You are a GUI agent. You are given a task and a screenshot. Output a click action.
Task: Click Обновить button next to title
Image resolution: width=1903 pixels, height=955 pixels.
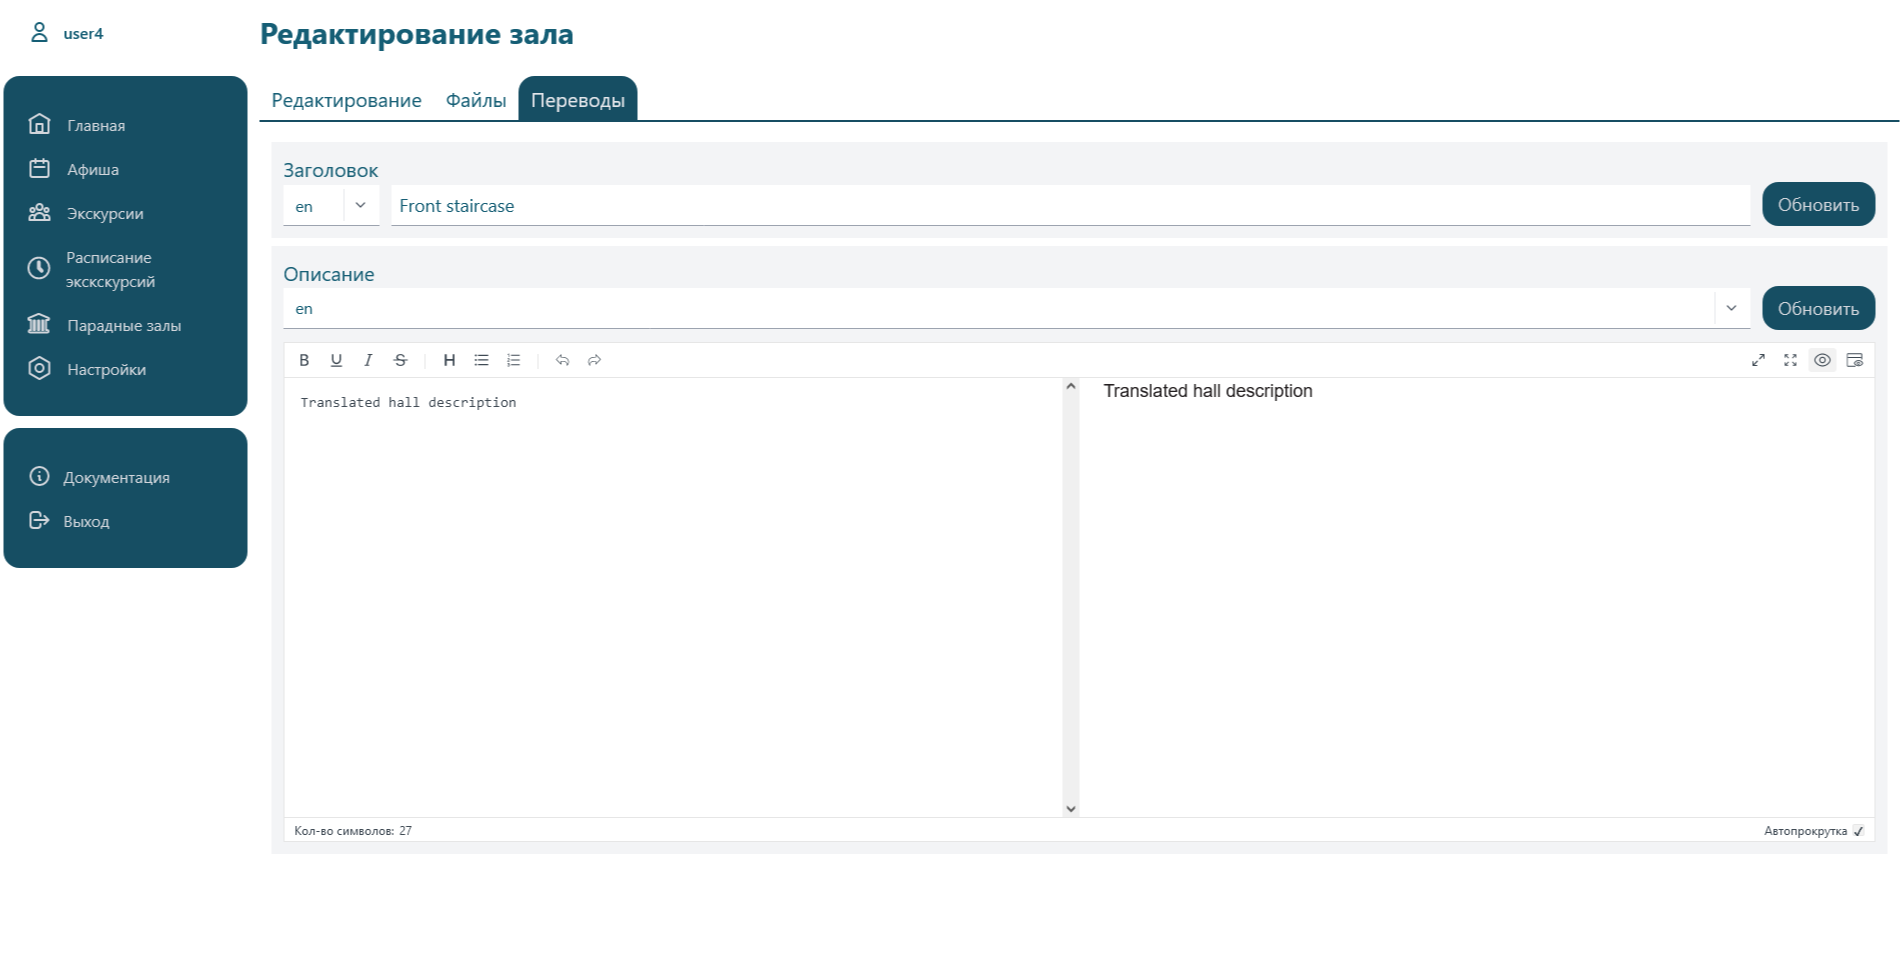[x=1817, y=205]
